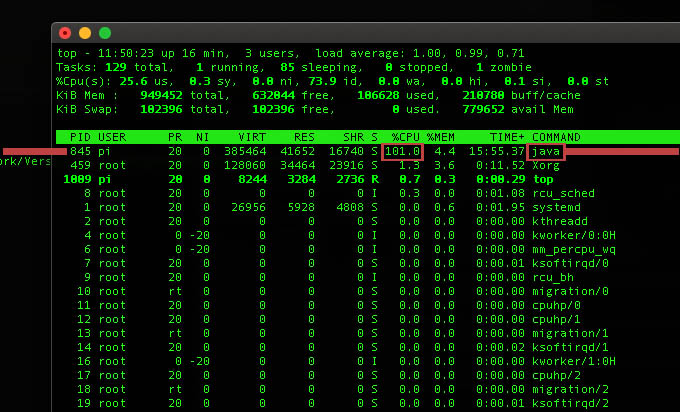Viewport: 680px width, 412px height.
Task: Click the green maximize window button
Action: click(x=105, y=33)
